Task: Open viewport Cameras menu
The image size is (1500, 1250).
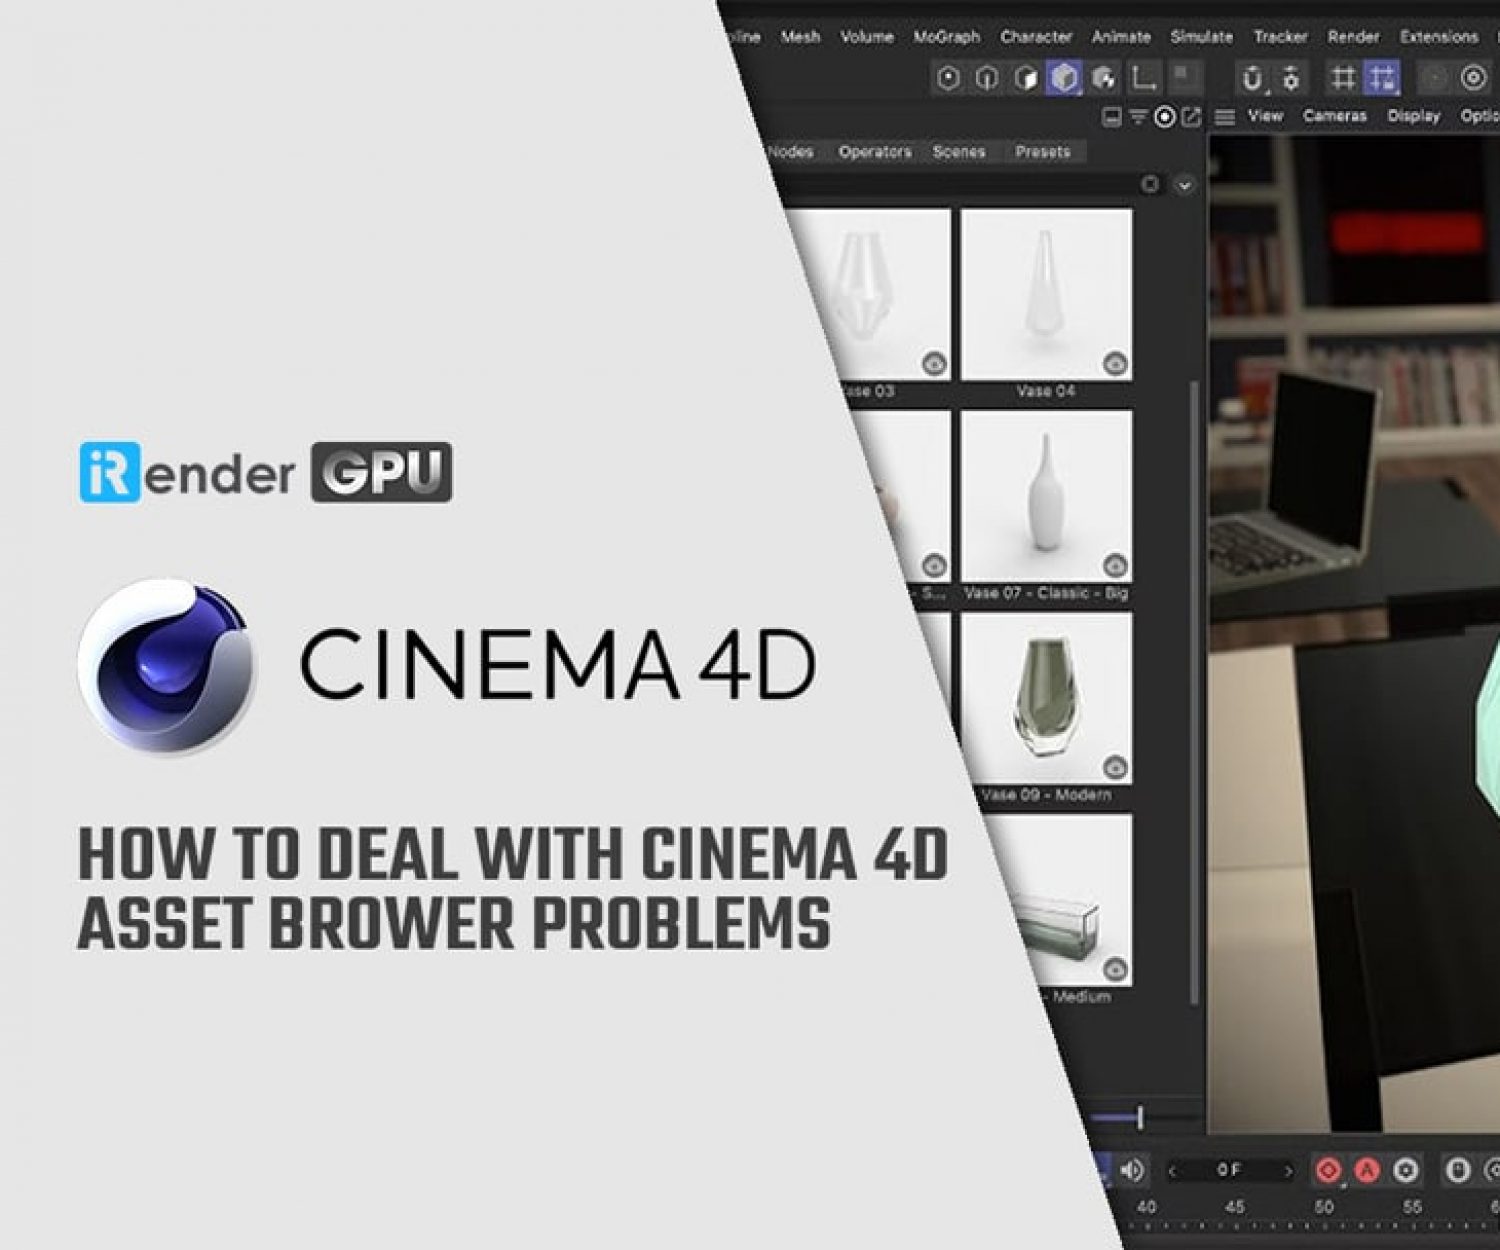Action: [x=1334, y=116]
